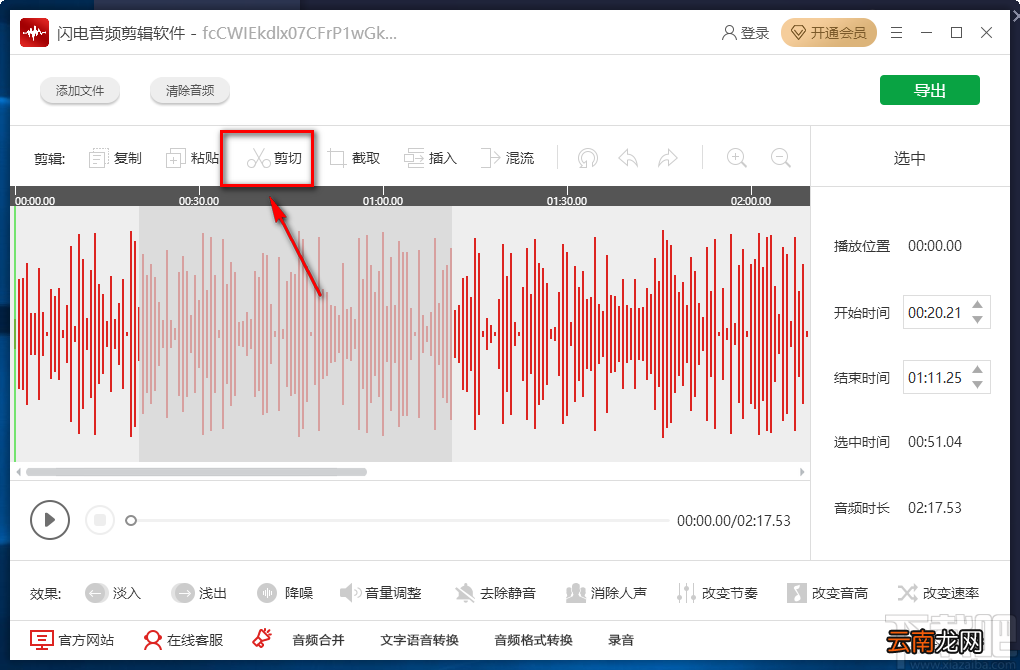Click the selected time value 00:51.04
Viewport: 1020px width, 670px height.
point(935,442)
